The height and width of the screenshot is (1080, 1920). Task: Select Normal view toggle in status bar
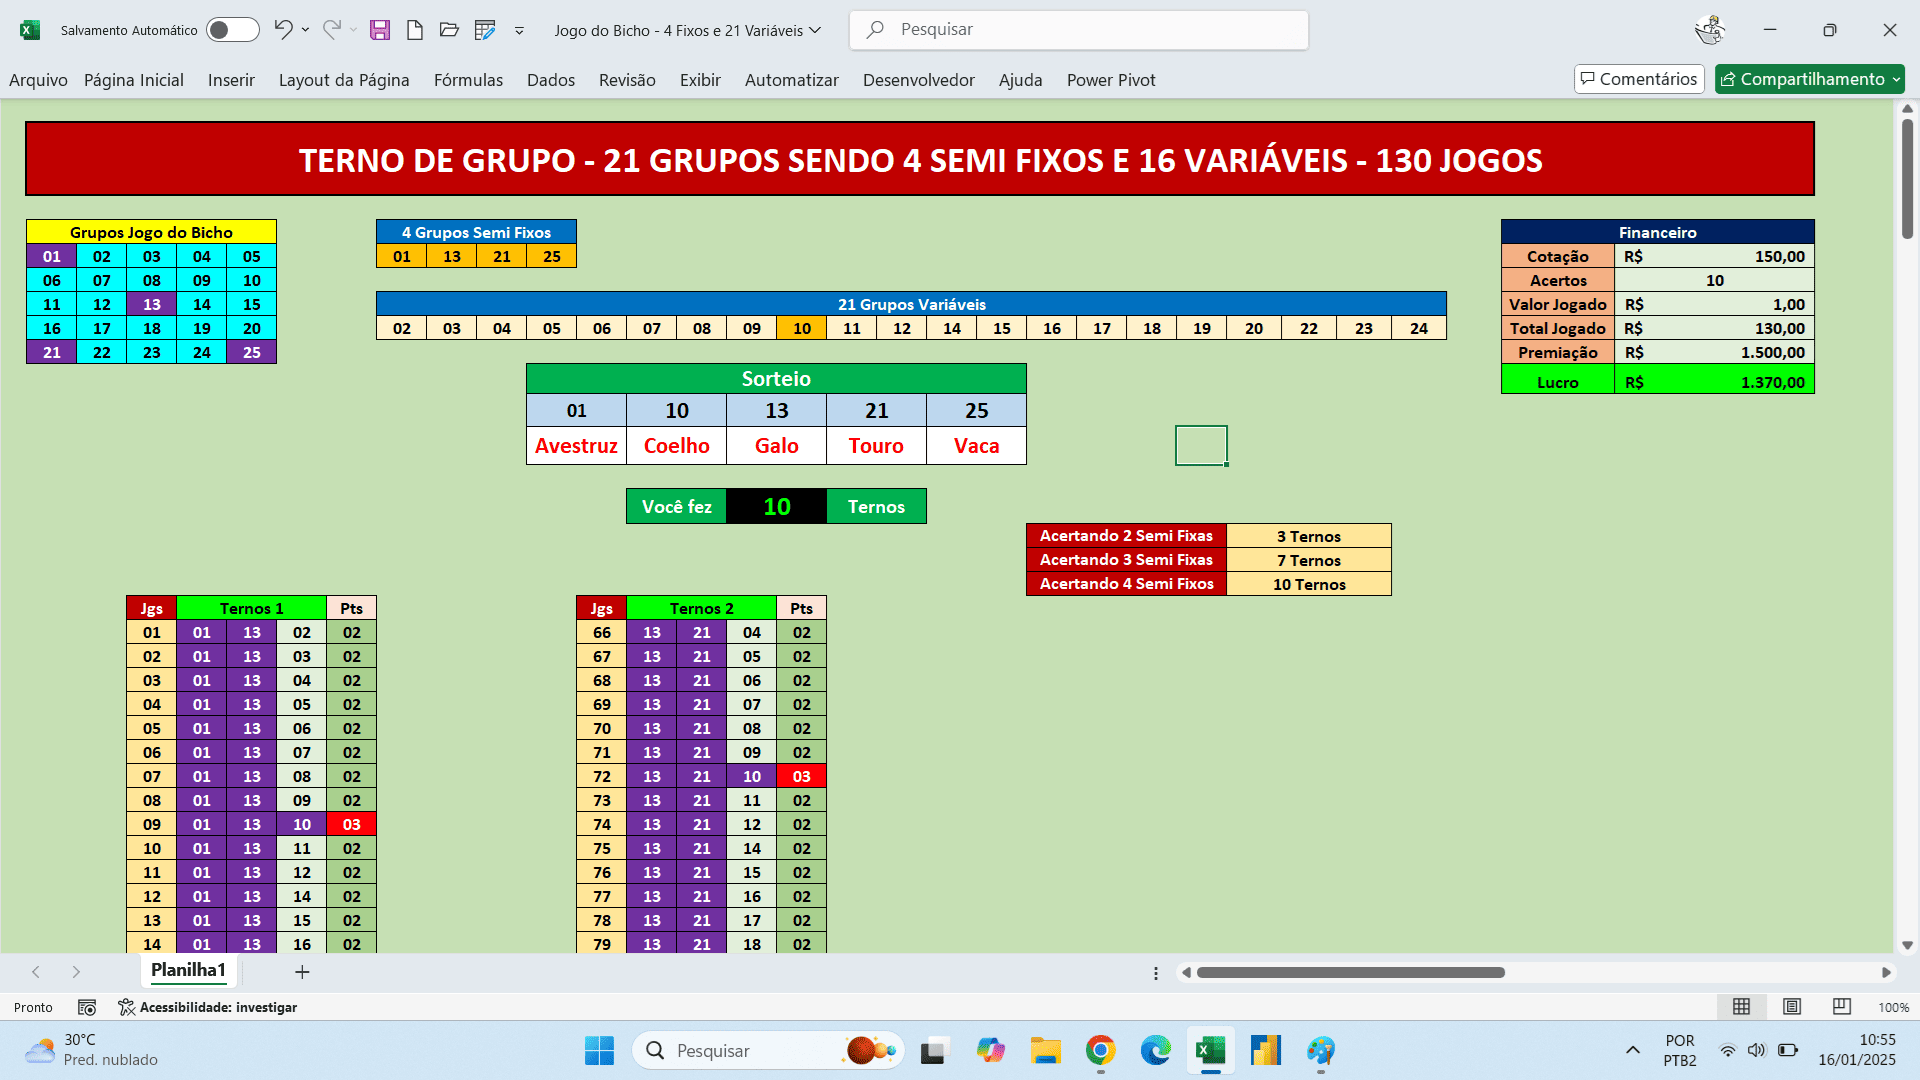pos(1741,1007)
